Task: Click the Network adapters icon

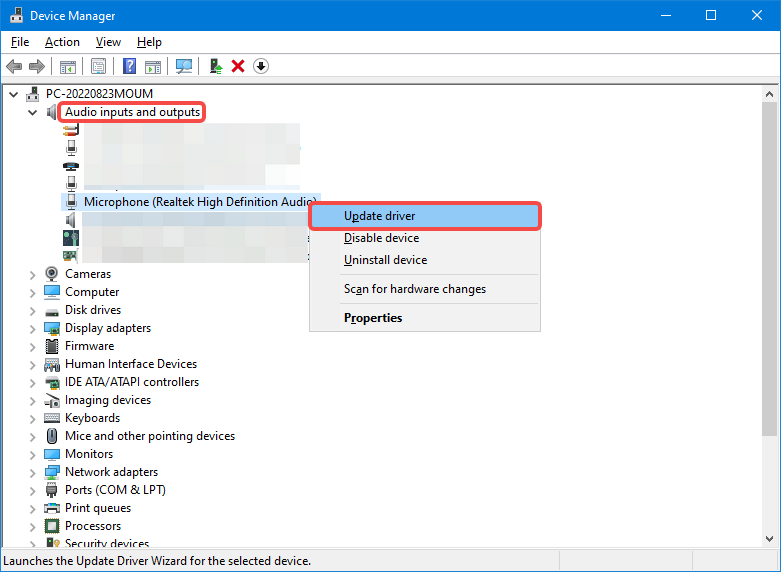Action: pyautogui.click(x=52, y=472)
